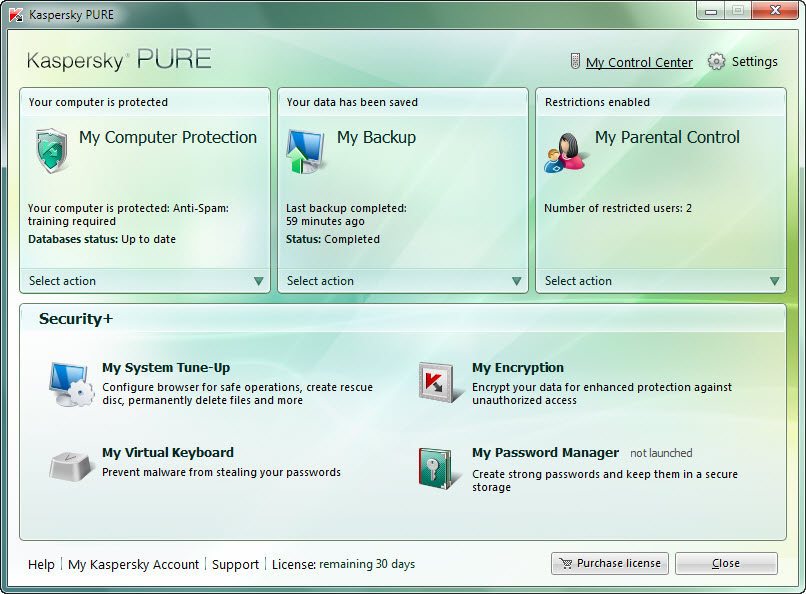Click the My Computer Protection shield icon
Screen dimensions: 806x594
(51, 151)
